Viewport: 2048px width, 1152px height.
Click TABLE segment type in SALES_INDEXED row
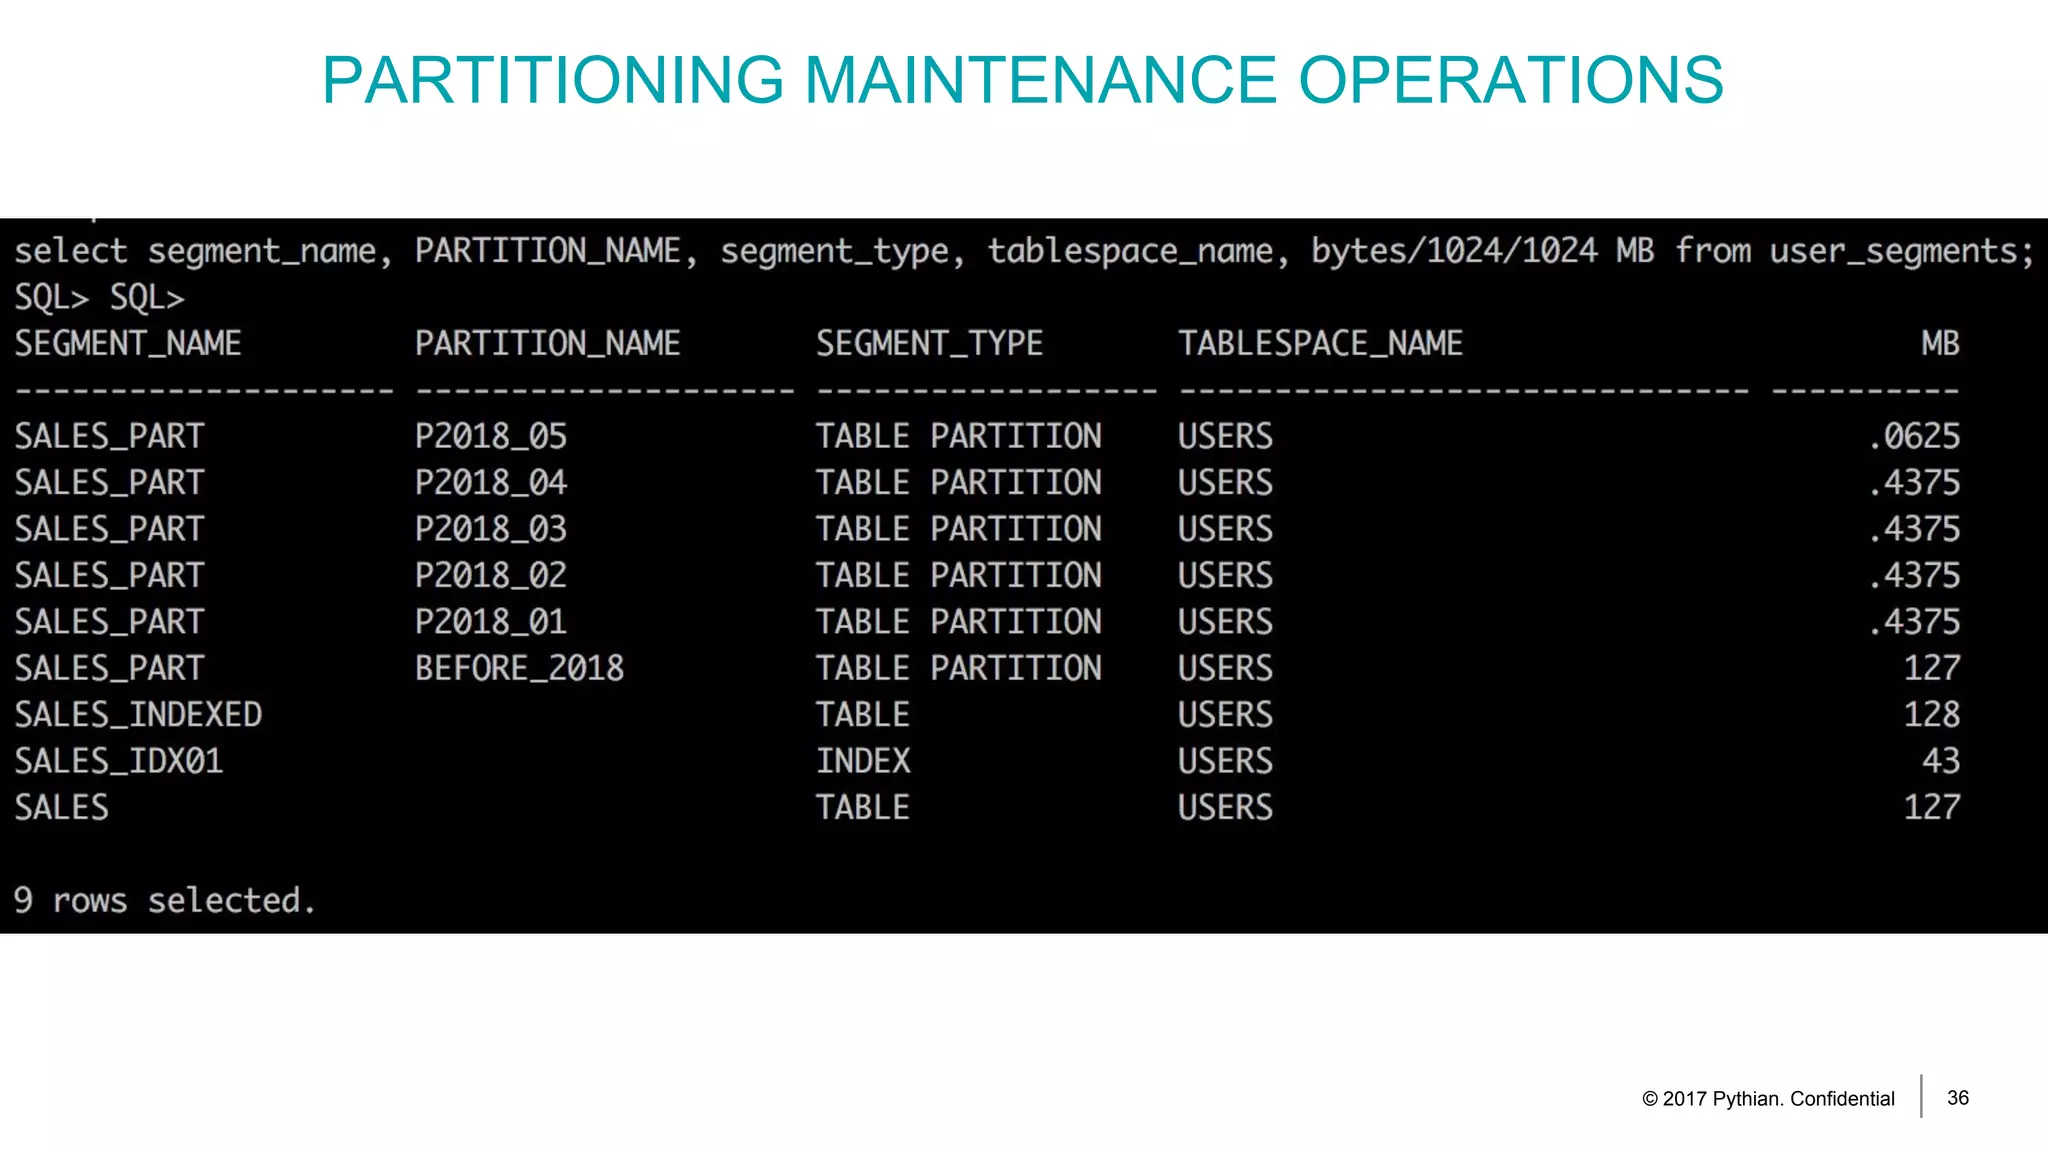tap(863, 715)
